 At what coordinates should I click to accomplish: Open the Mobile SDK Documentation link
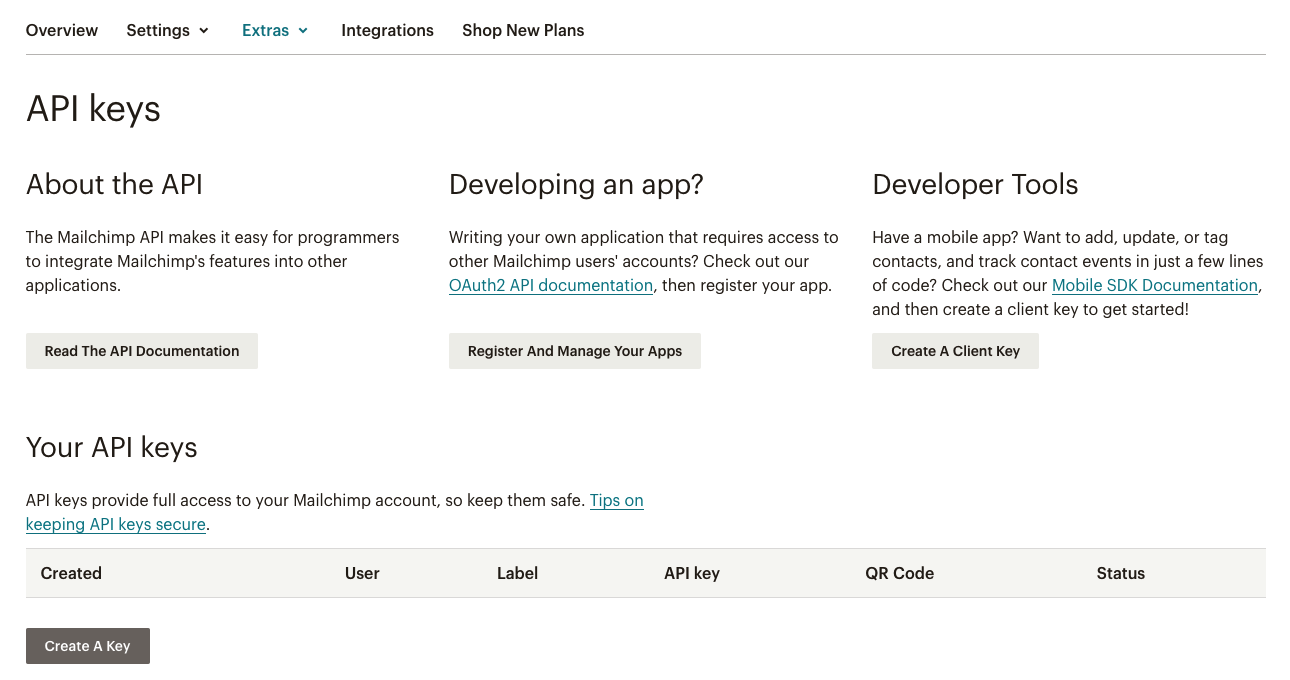[1155, 285]
